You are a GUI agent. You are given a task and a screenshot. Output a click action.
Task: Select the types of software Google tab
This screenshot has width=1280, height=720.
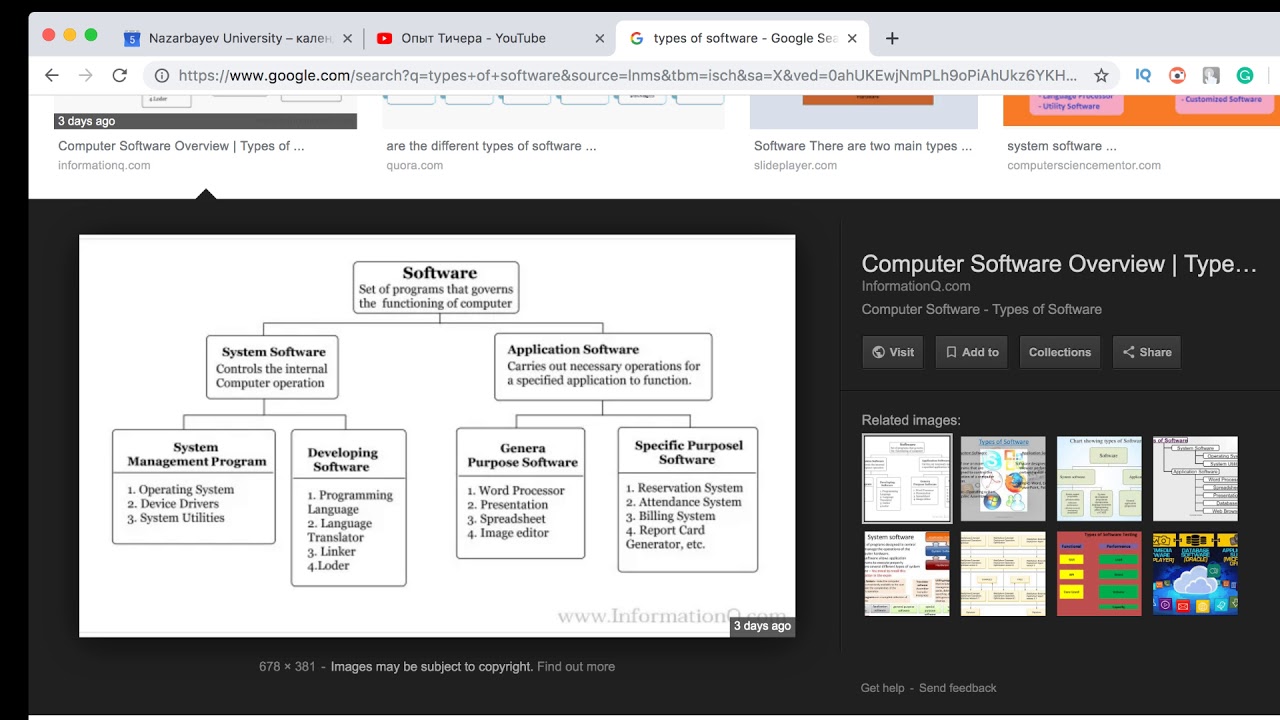pos(742,38)
